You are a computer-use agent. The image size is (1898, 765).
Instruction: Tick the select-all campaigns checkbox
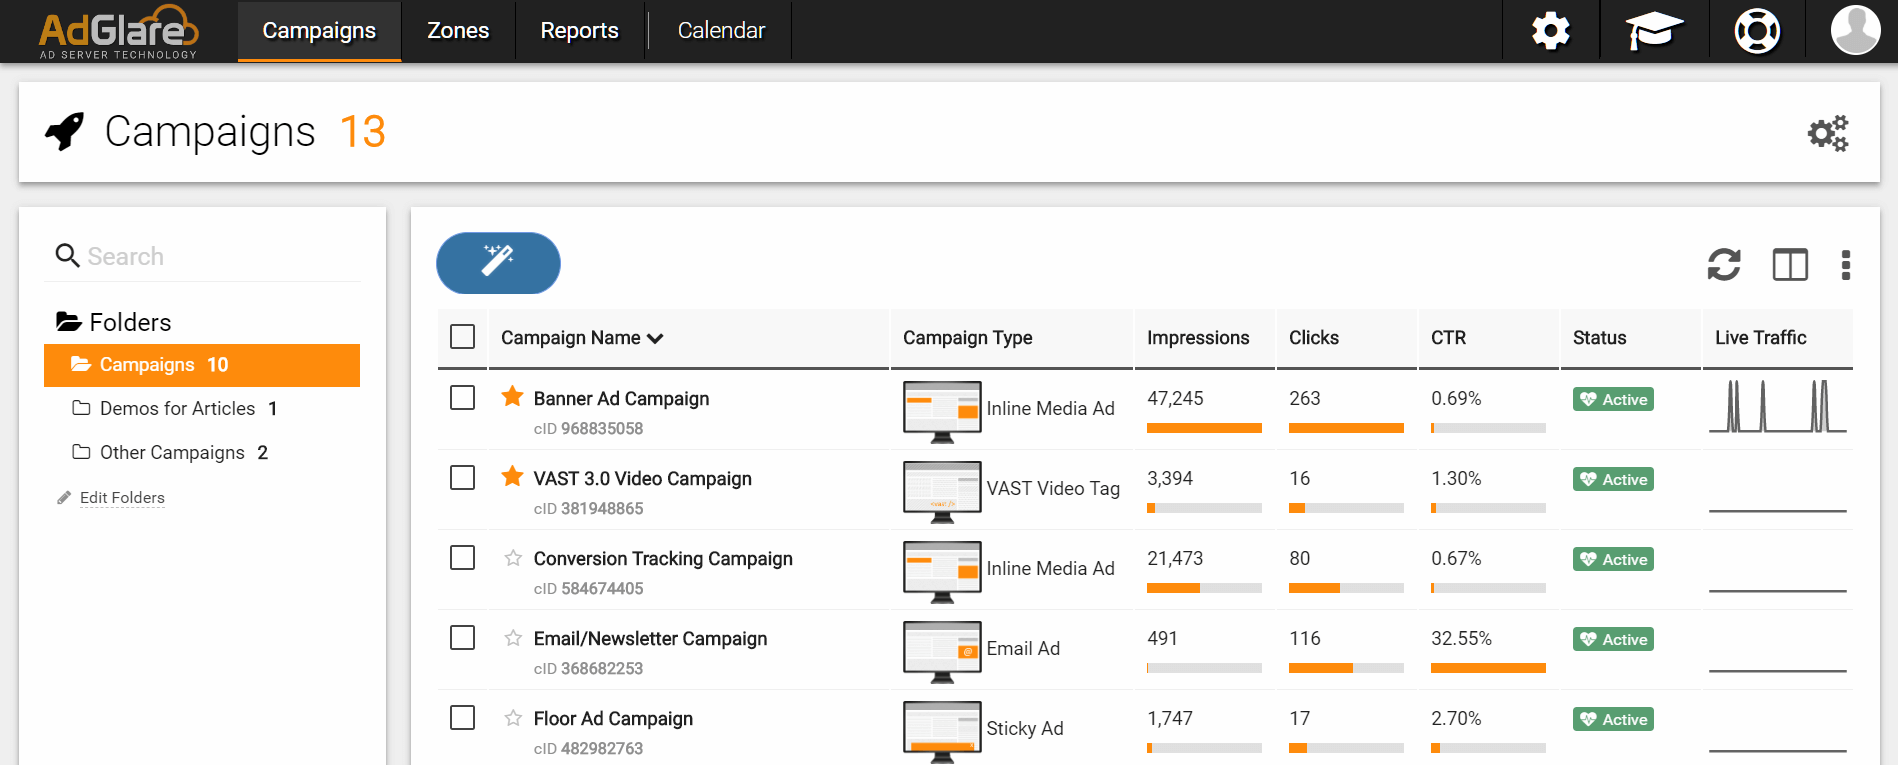[x=462, y=337]
